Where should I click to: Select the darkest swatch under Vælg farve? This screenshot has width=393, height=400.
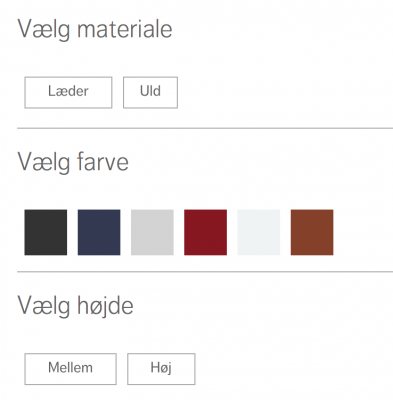click(x=46, y=232)
